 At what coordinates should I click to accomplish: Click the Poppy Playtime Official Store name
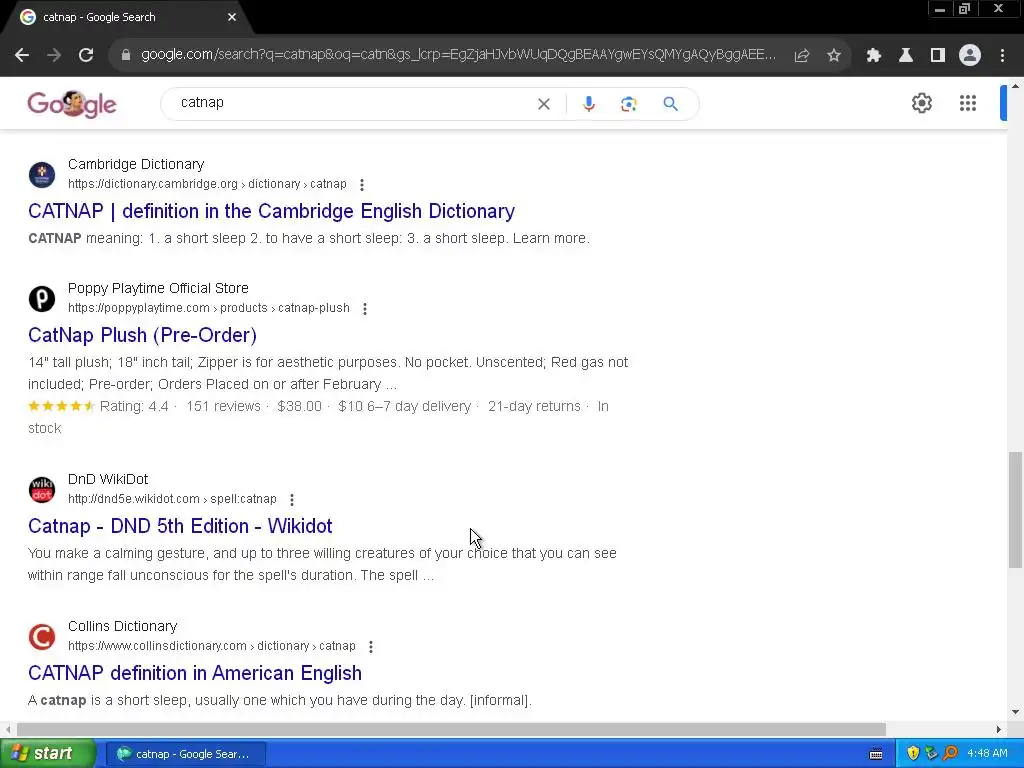(158, 288)
